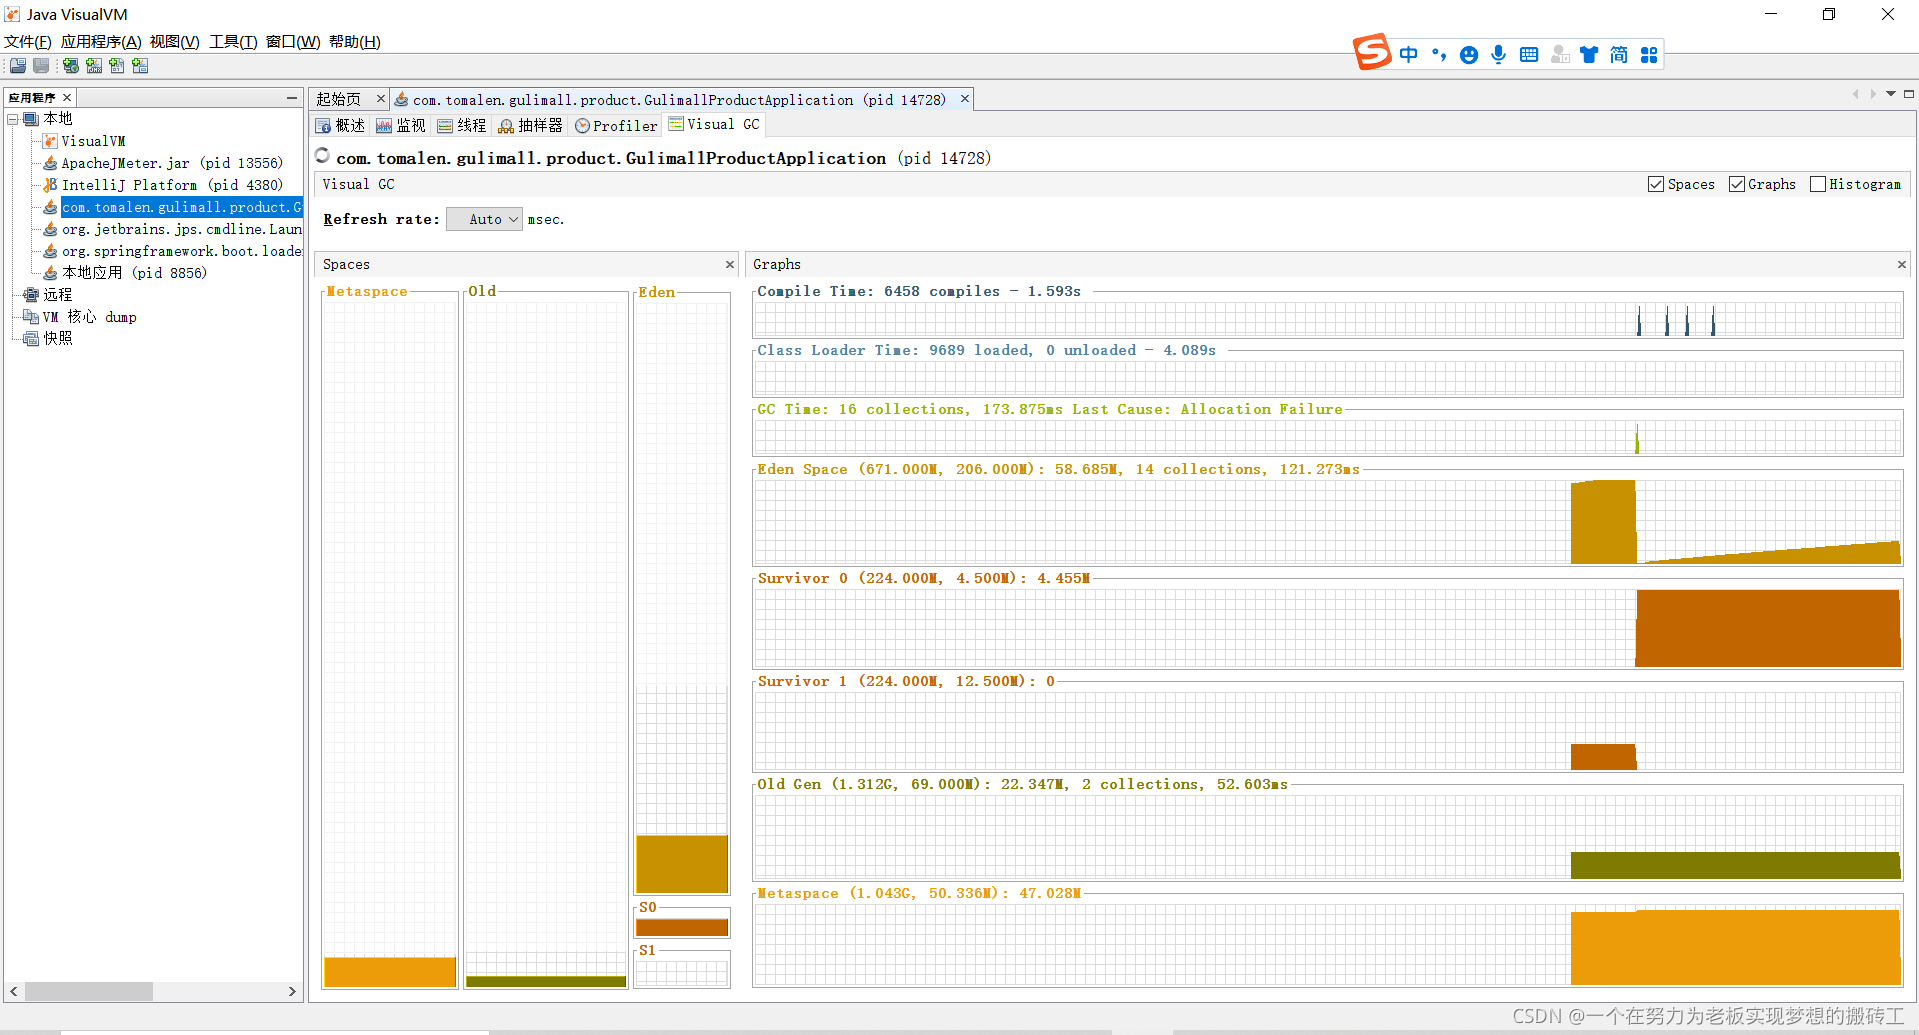Open Sogou soft keyboard
Image resolution: width=1919 pixels, height=1035 pixels.
(1529, 55)
